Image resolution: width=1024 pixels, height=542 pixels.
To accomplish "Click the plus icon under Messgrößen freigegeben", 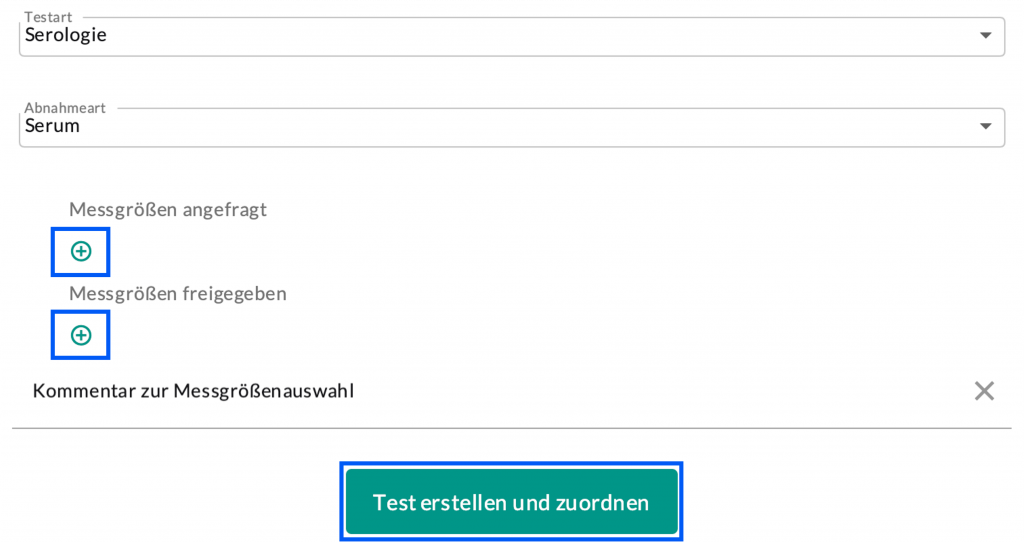I will point(80,335).
